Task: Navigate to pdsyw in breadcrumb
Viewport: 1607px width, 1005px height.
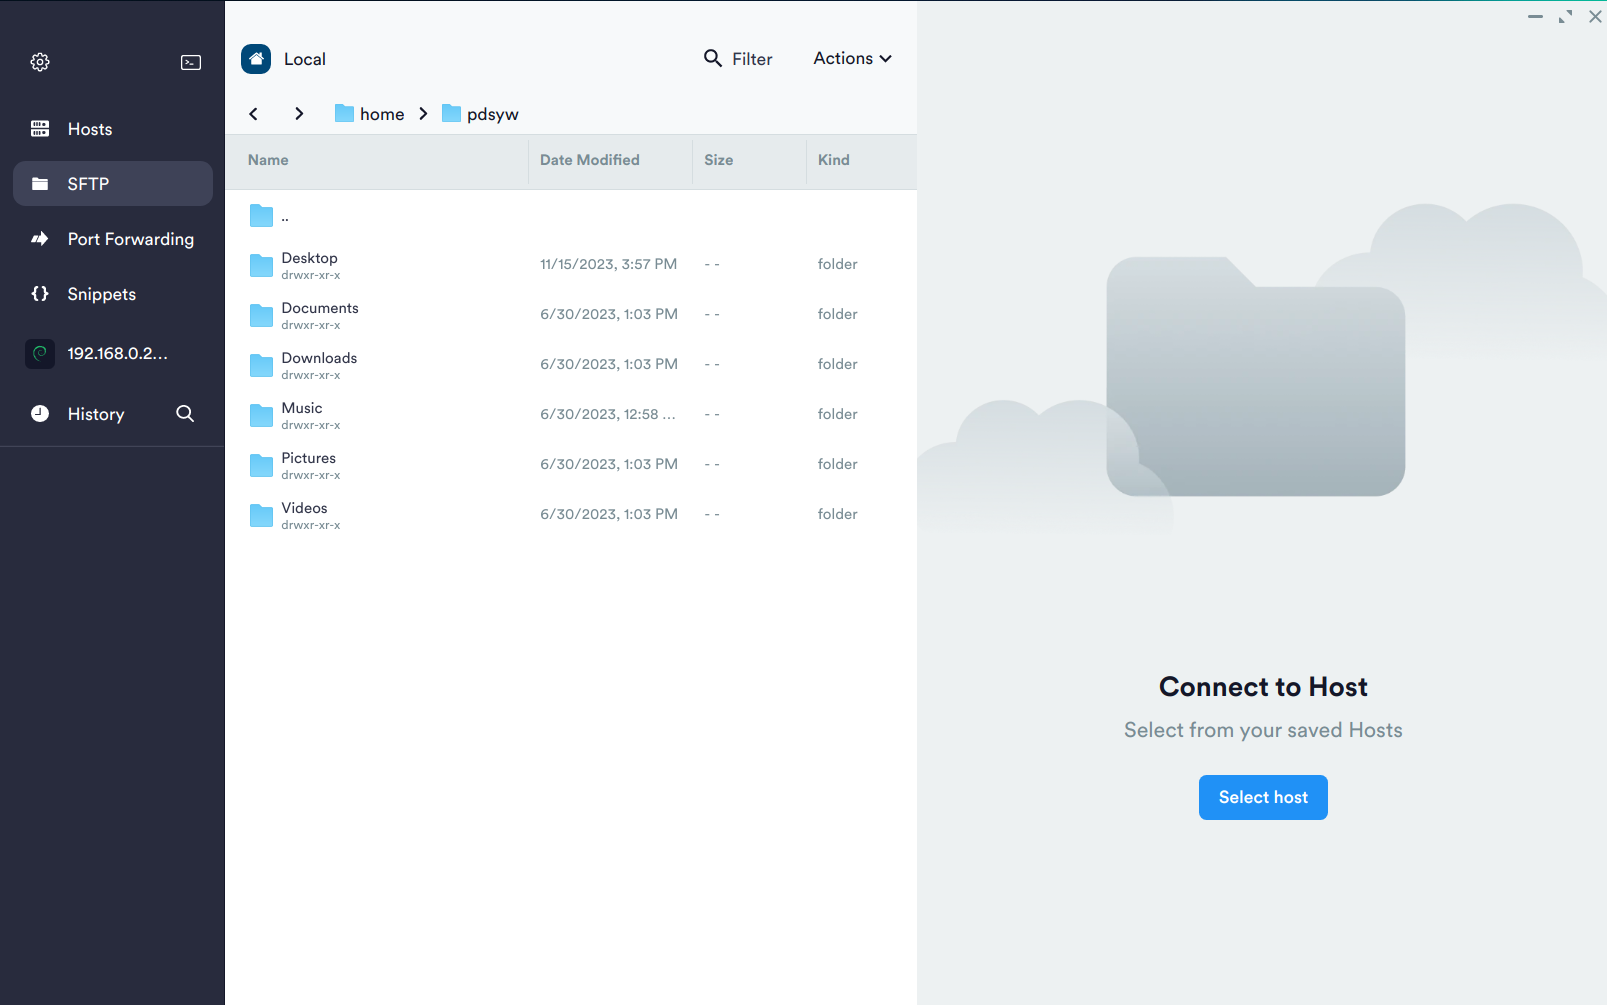Action: (x=493, y=114)
